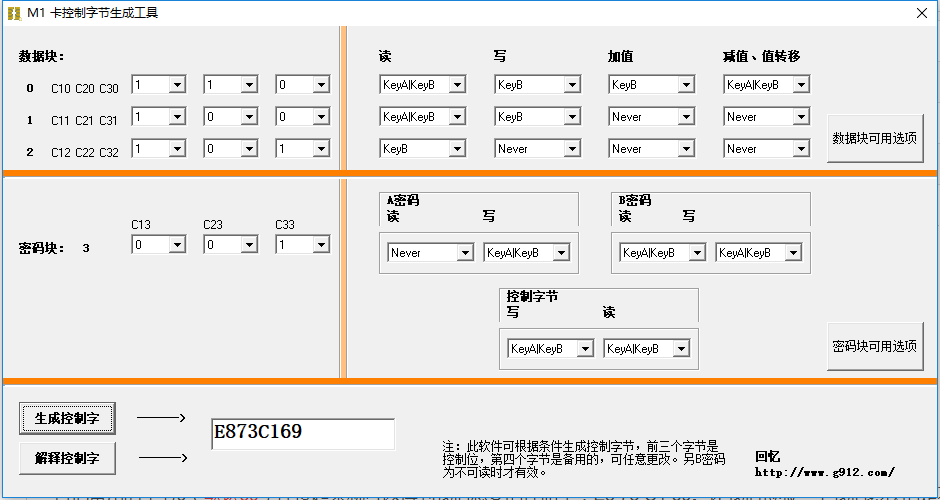Image resolution: width=940 pixels, height=500 pixels.
Task: Click 解释控制字 to interpret control bytes
Action: coord(67,458)
